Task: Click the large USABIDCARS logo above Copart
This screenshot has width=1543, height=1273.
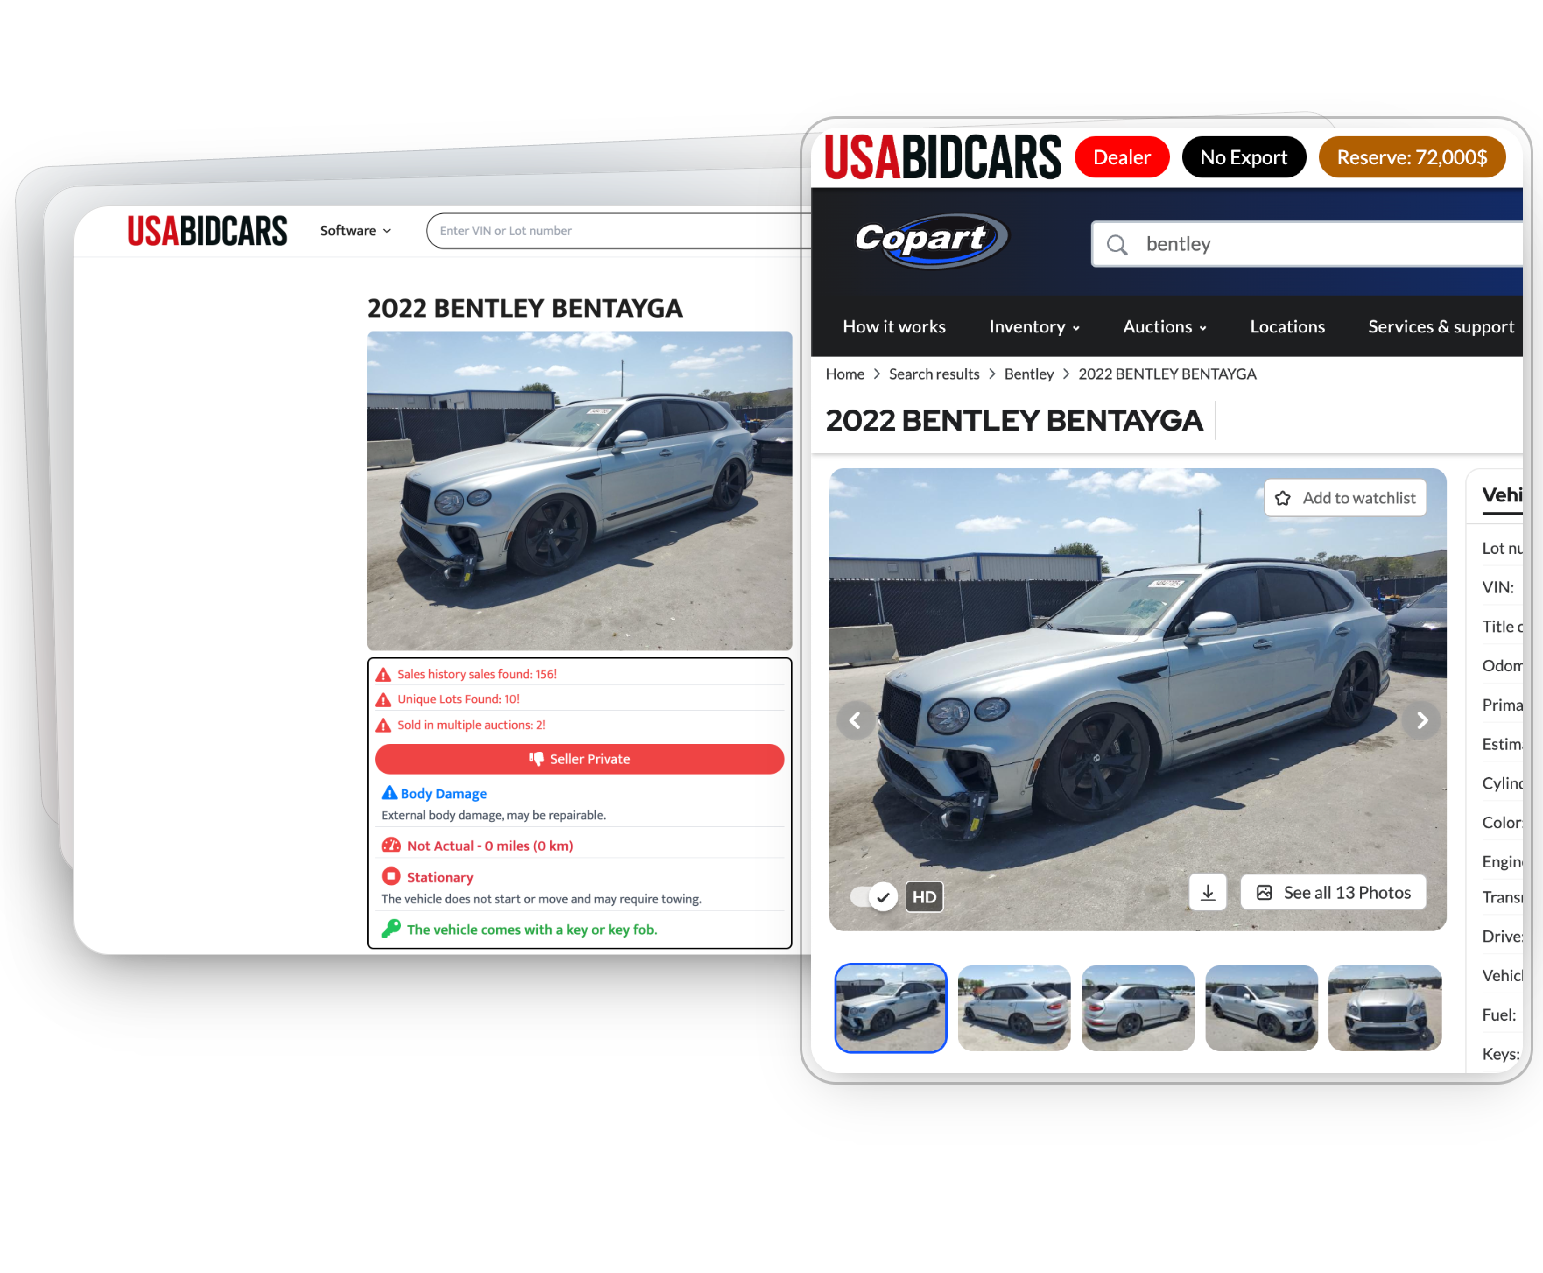Action: 942,158
